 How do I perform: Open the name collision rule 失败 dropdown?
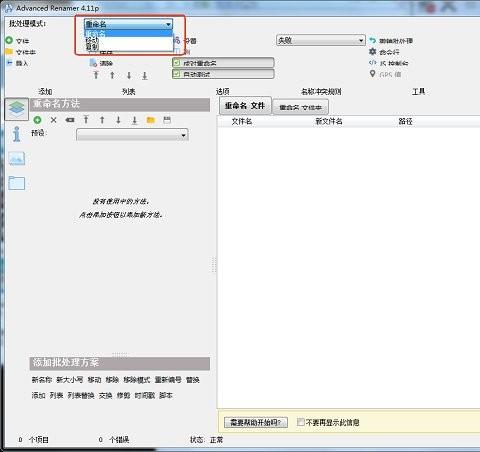point(321,40)
